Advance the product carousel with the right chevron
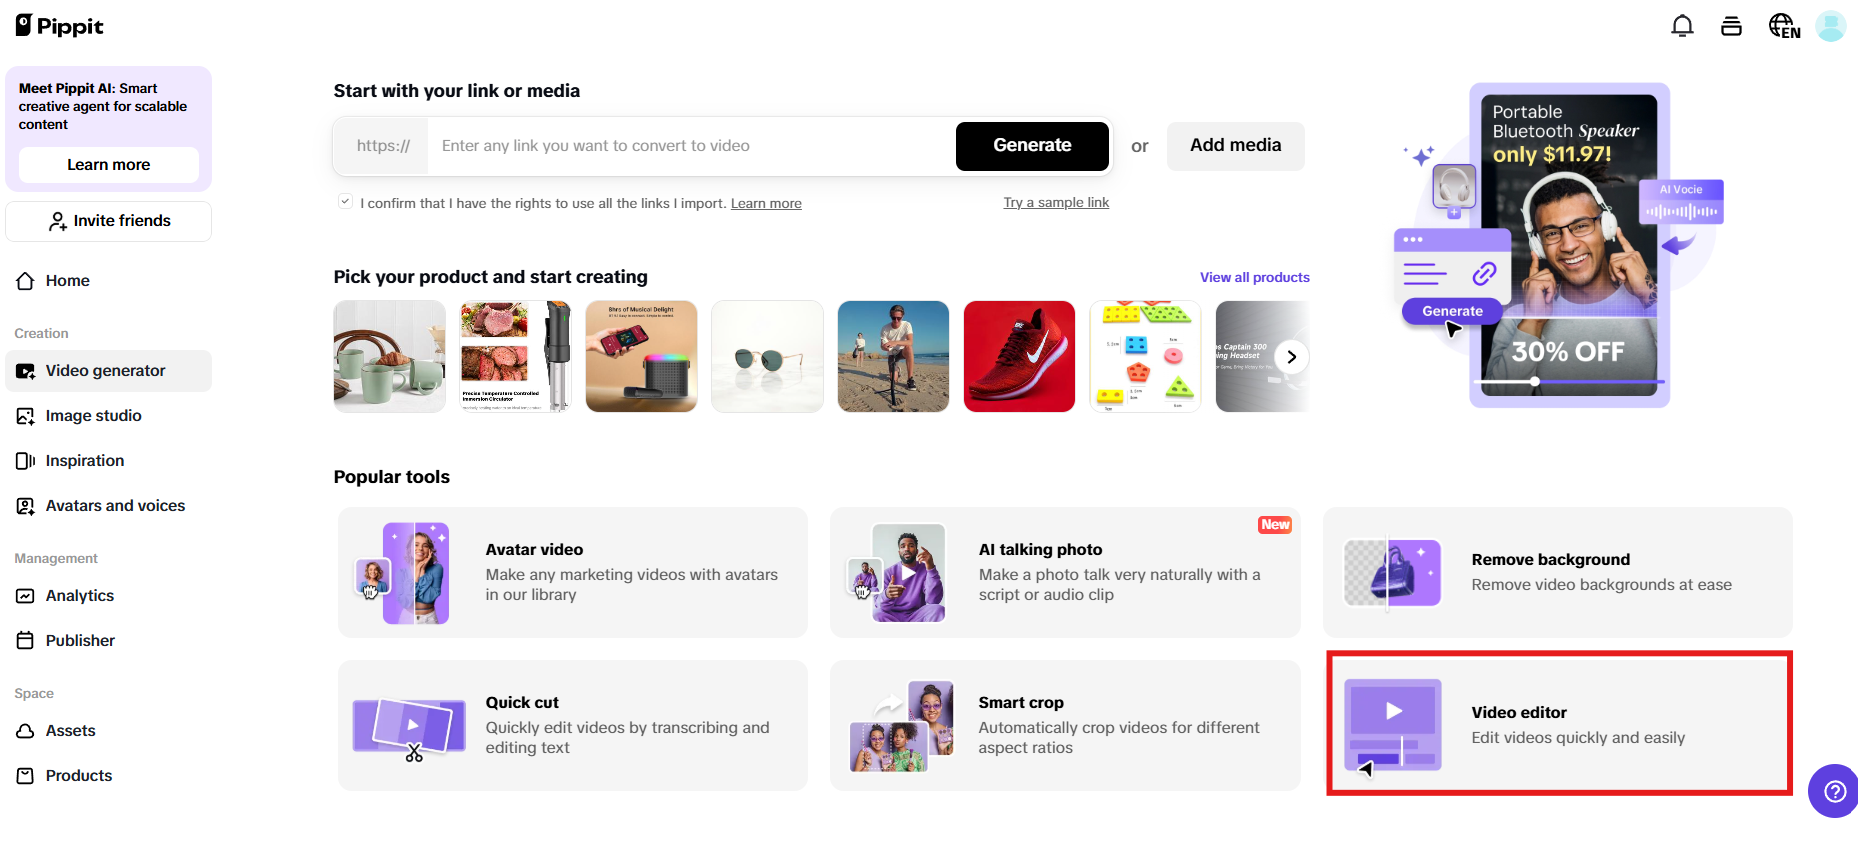The height and width of the screenshot is (846, 1858). pos(1291,356)
